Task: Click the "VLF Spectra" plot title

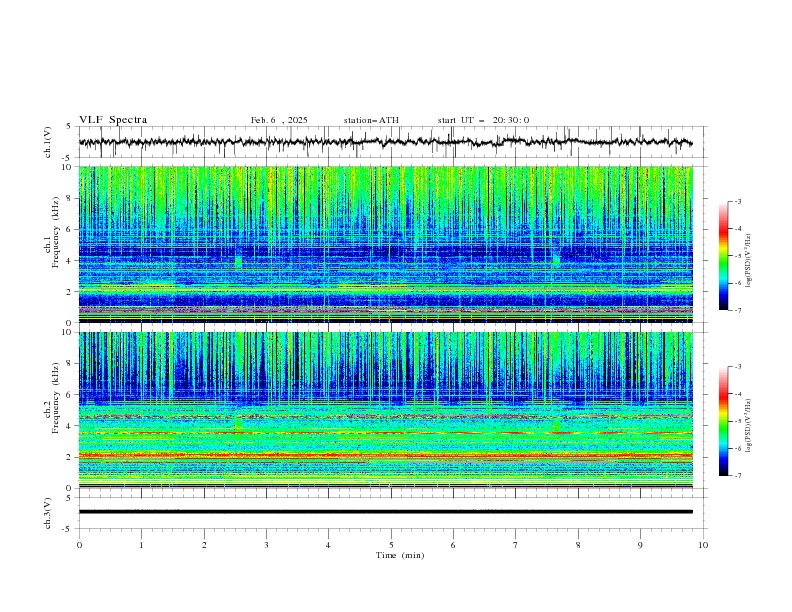Action: (x=113, y=120)
